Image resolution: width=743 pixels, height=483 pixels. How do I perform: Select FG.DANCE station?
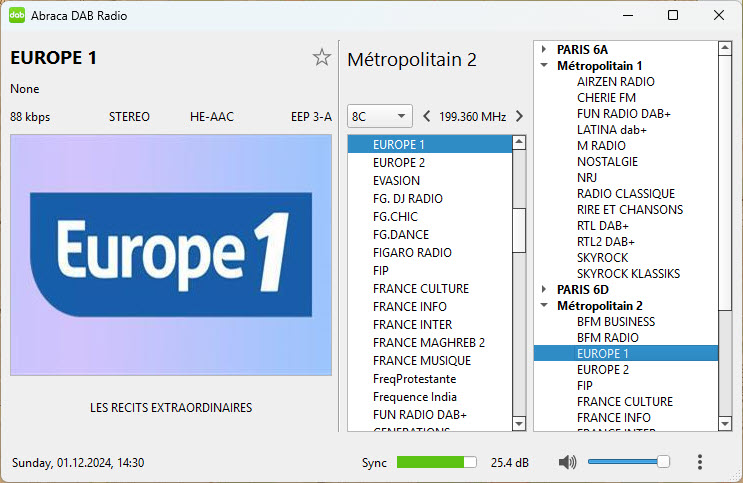430,235
